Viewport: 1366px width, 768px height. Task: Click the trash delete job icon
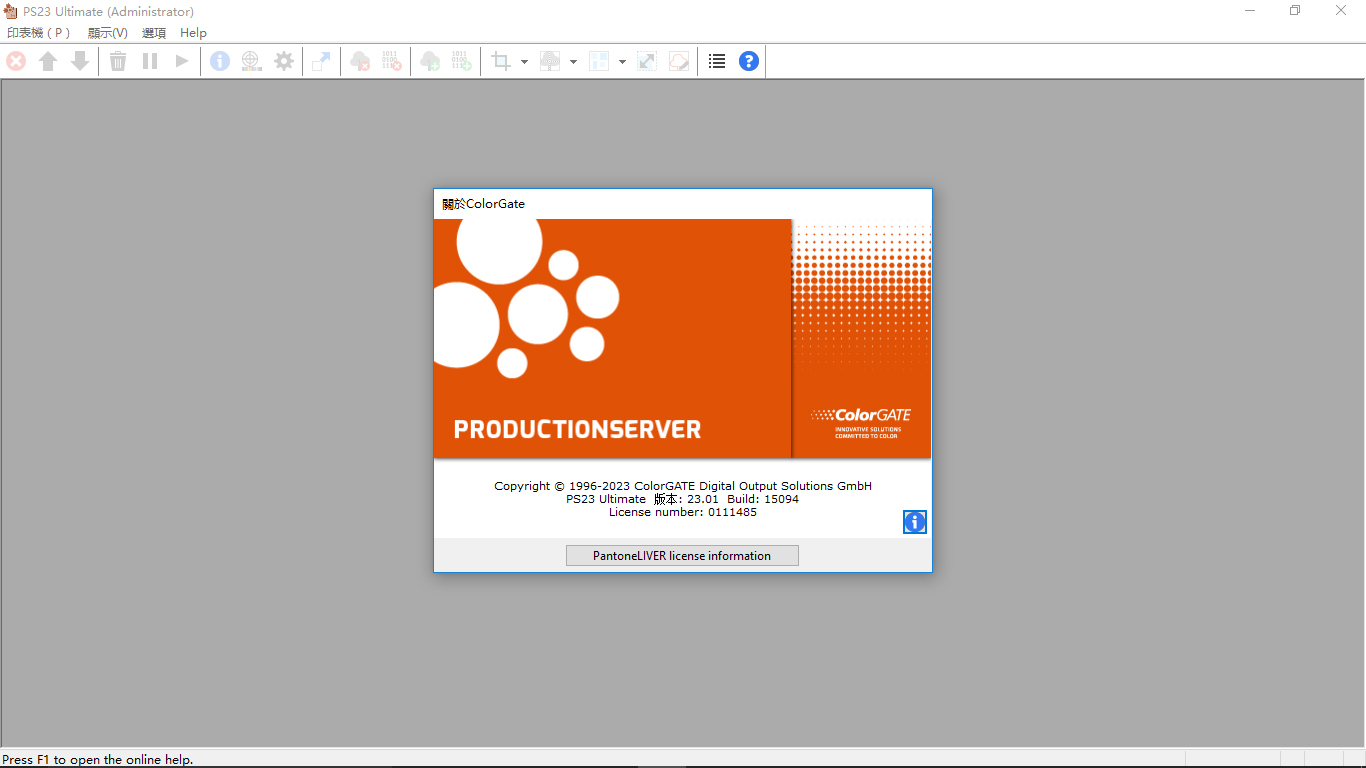118,61
